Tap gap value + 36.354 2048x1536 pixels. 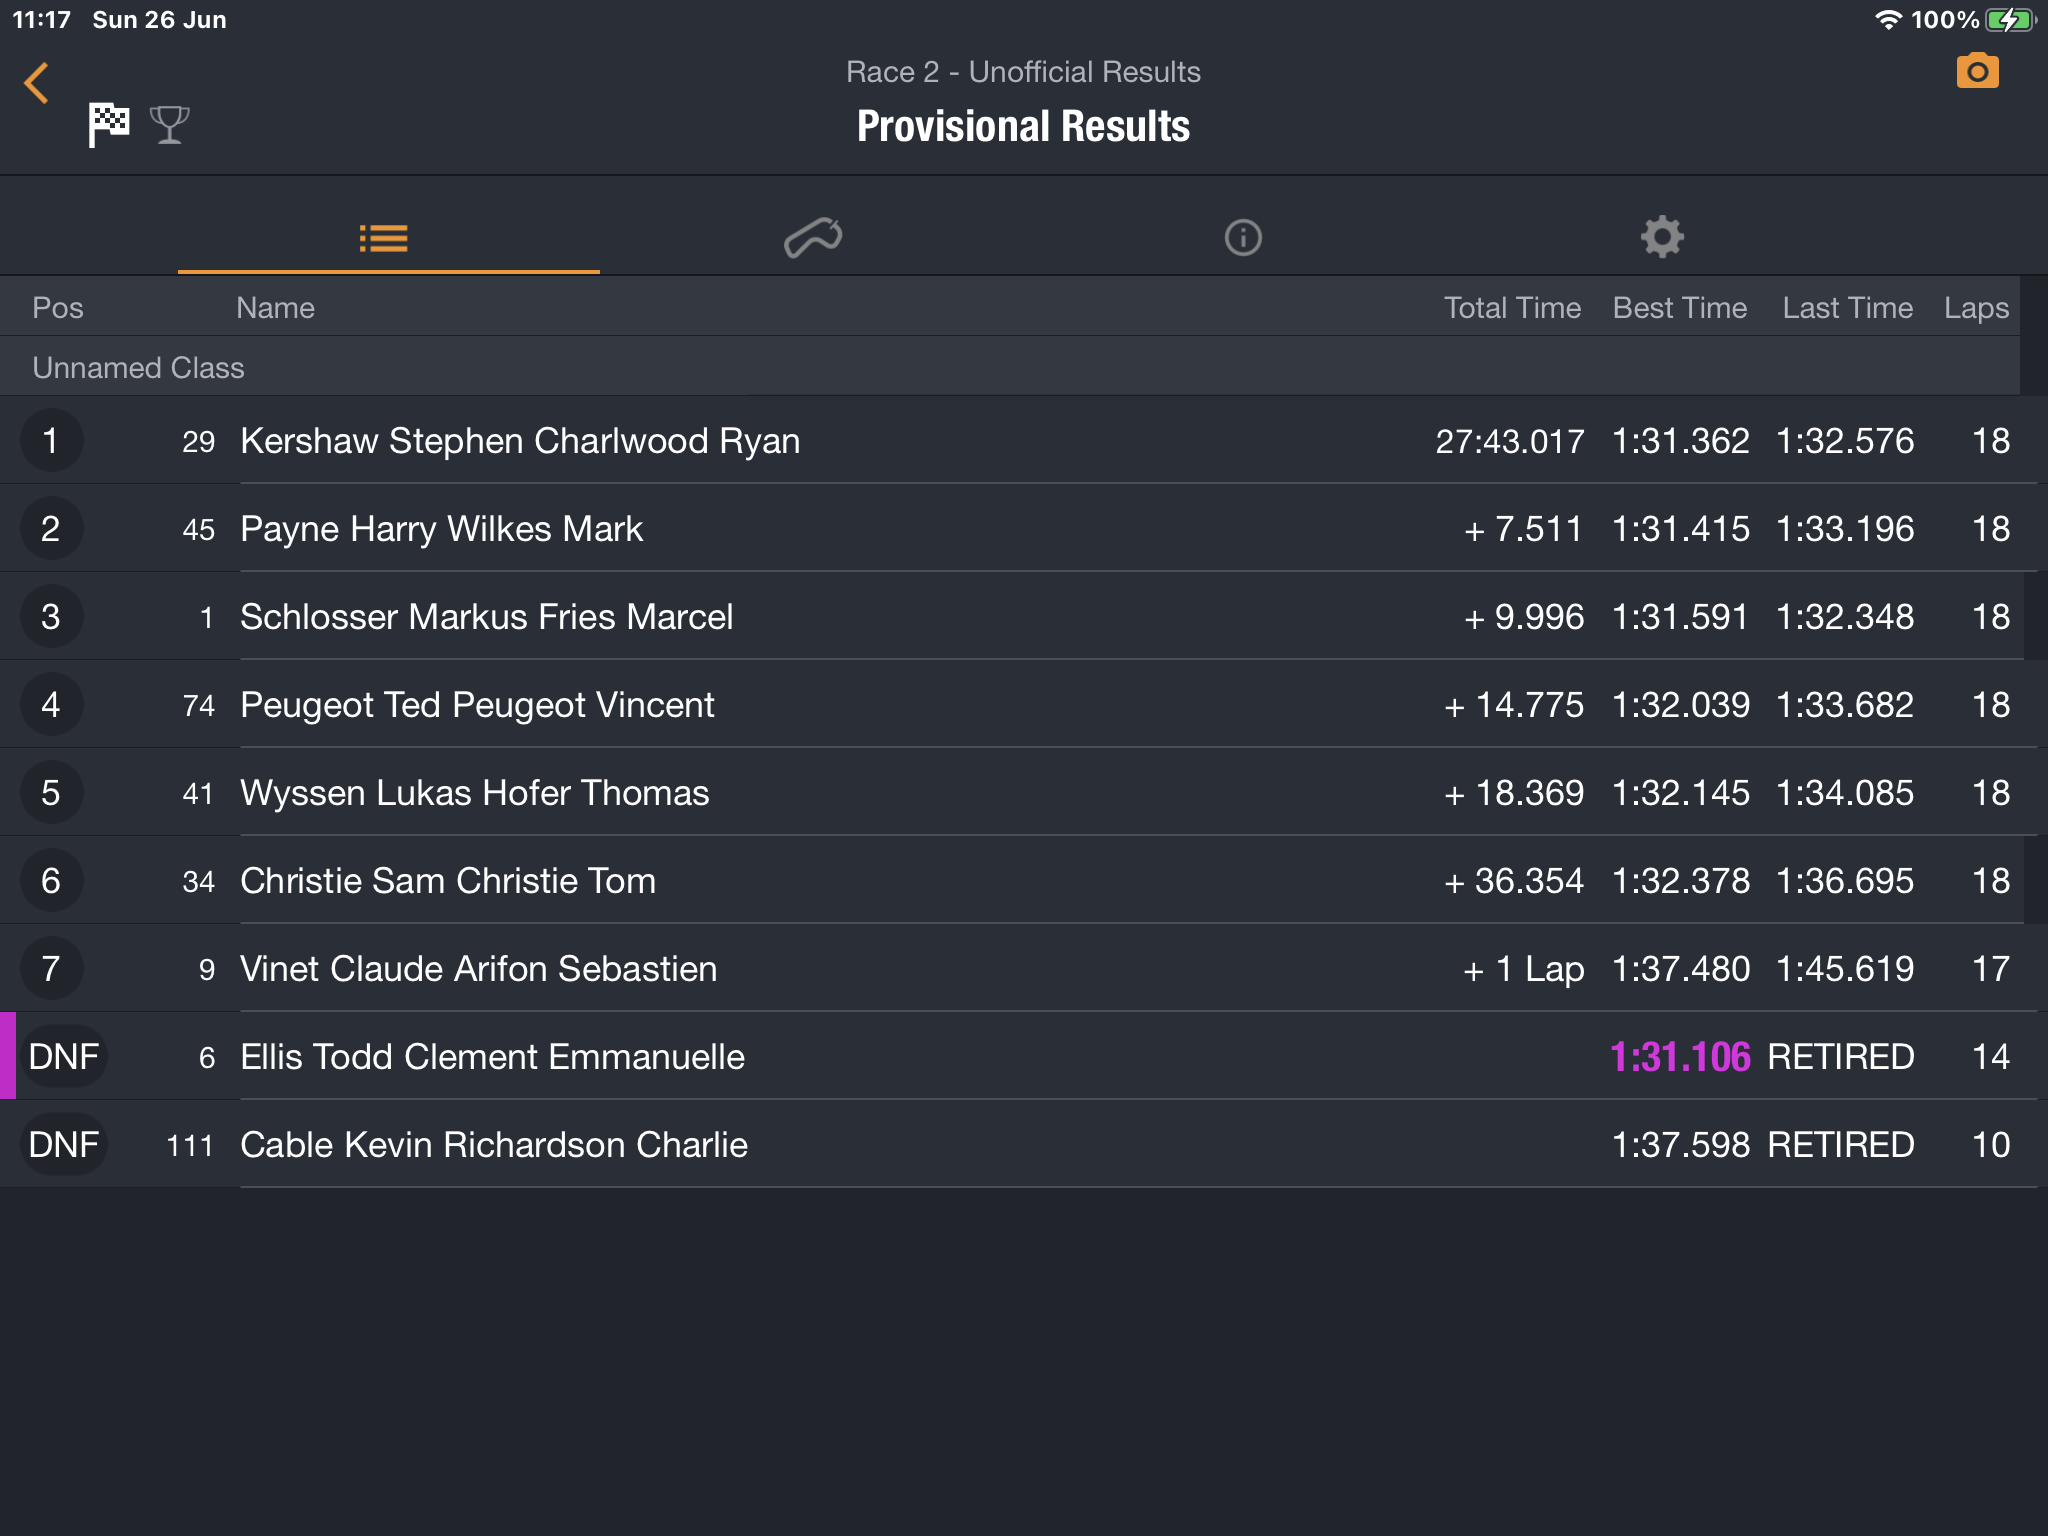[1514, 881]
